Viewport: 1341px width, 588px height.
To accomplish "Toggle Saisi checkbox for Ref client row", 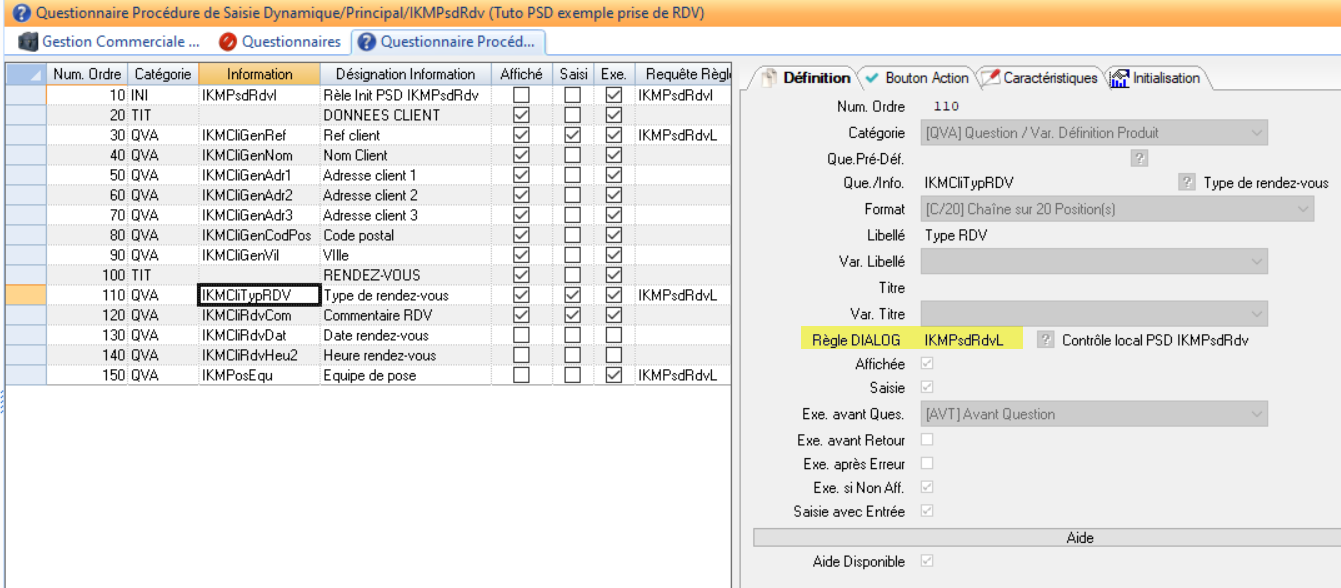I will point(572,135).
